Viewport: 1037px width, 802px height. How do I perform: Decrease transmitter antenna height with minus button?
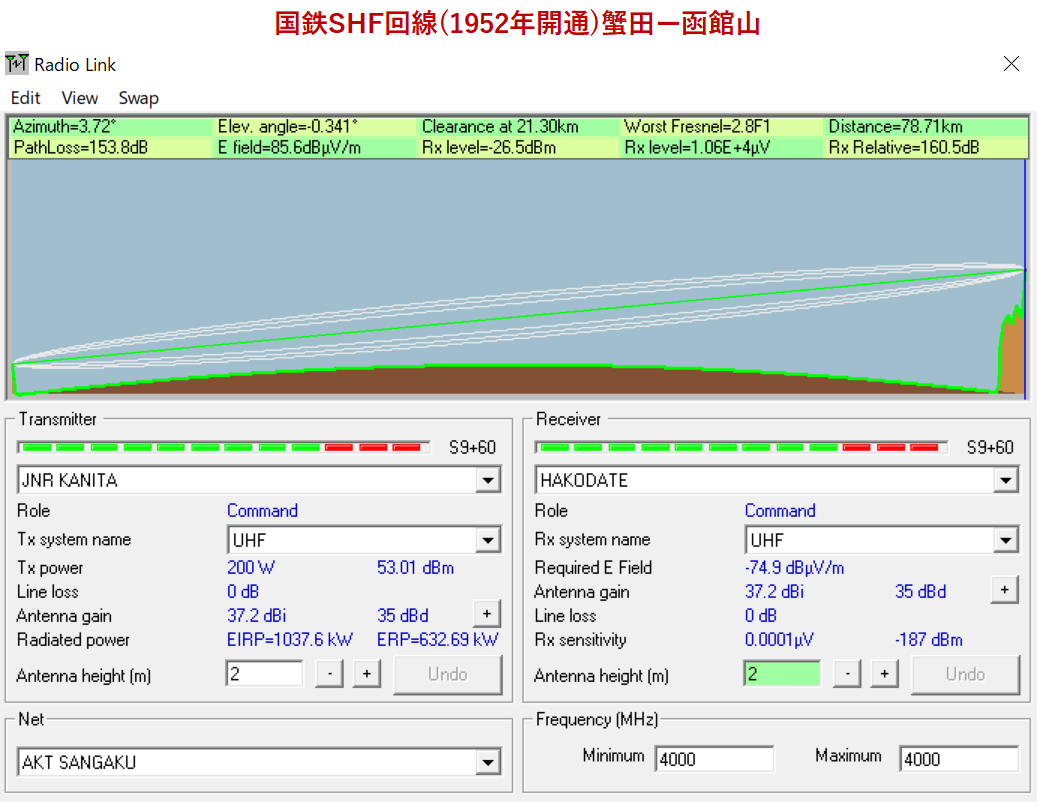coord(329,674)
